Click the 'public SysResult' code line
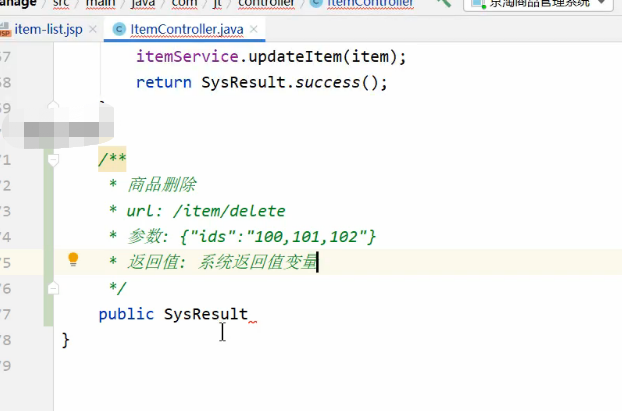 click(x=173, y=314)
